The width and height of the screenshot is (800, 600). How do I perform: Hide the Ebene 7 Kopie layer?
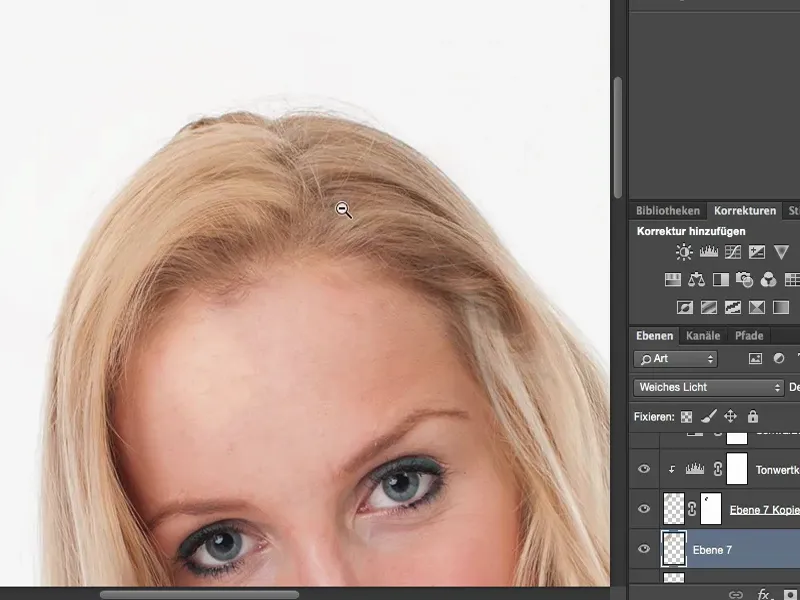[x=644, y=509]
